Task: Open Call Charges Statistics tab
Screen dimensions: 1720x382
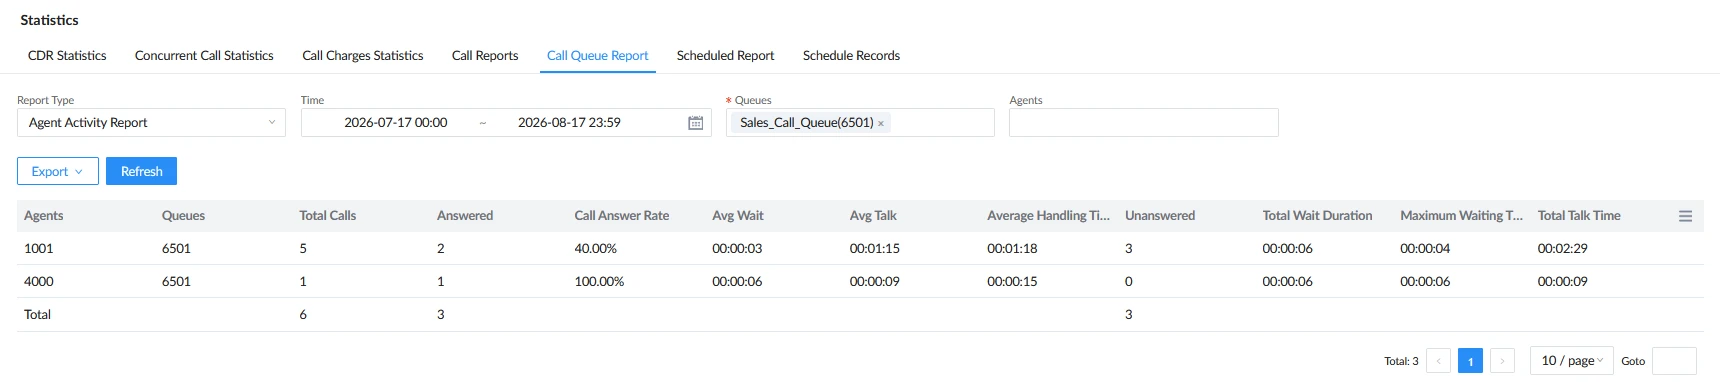Action: 363,56
